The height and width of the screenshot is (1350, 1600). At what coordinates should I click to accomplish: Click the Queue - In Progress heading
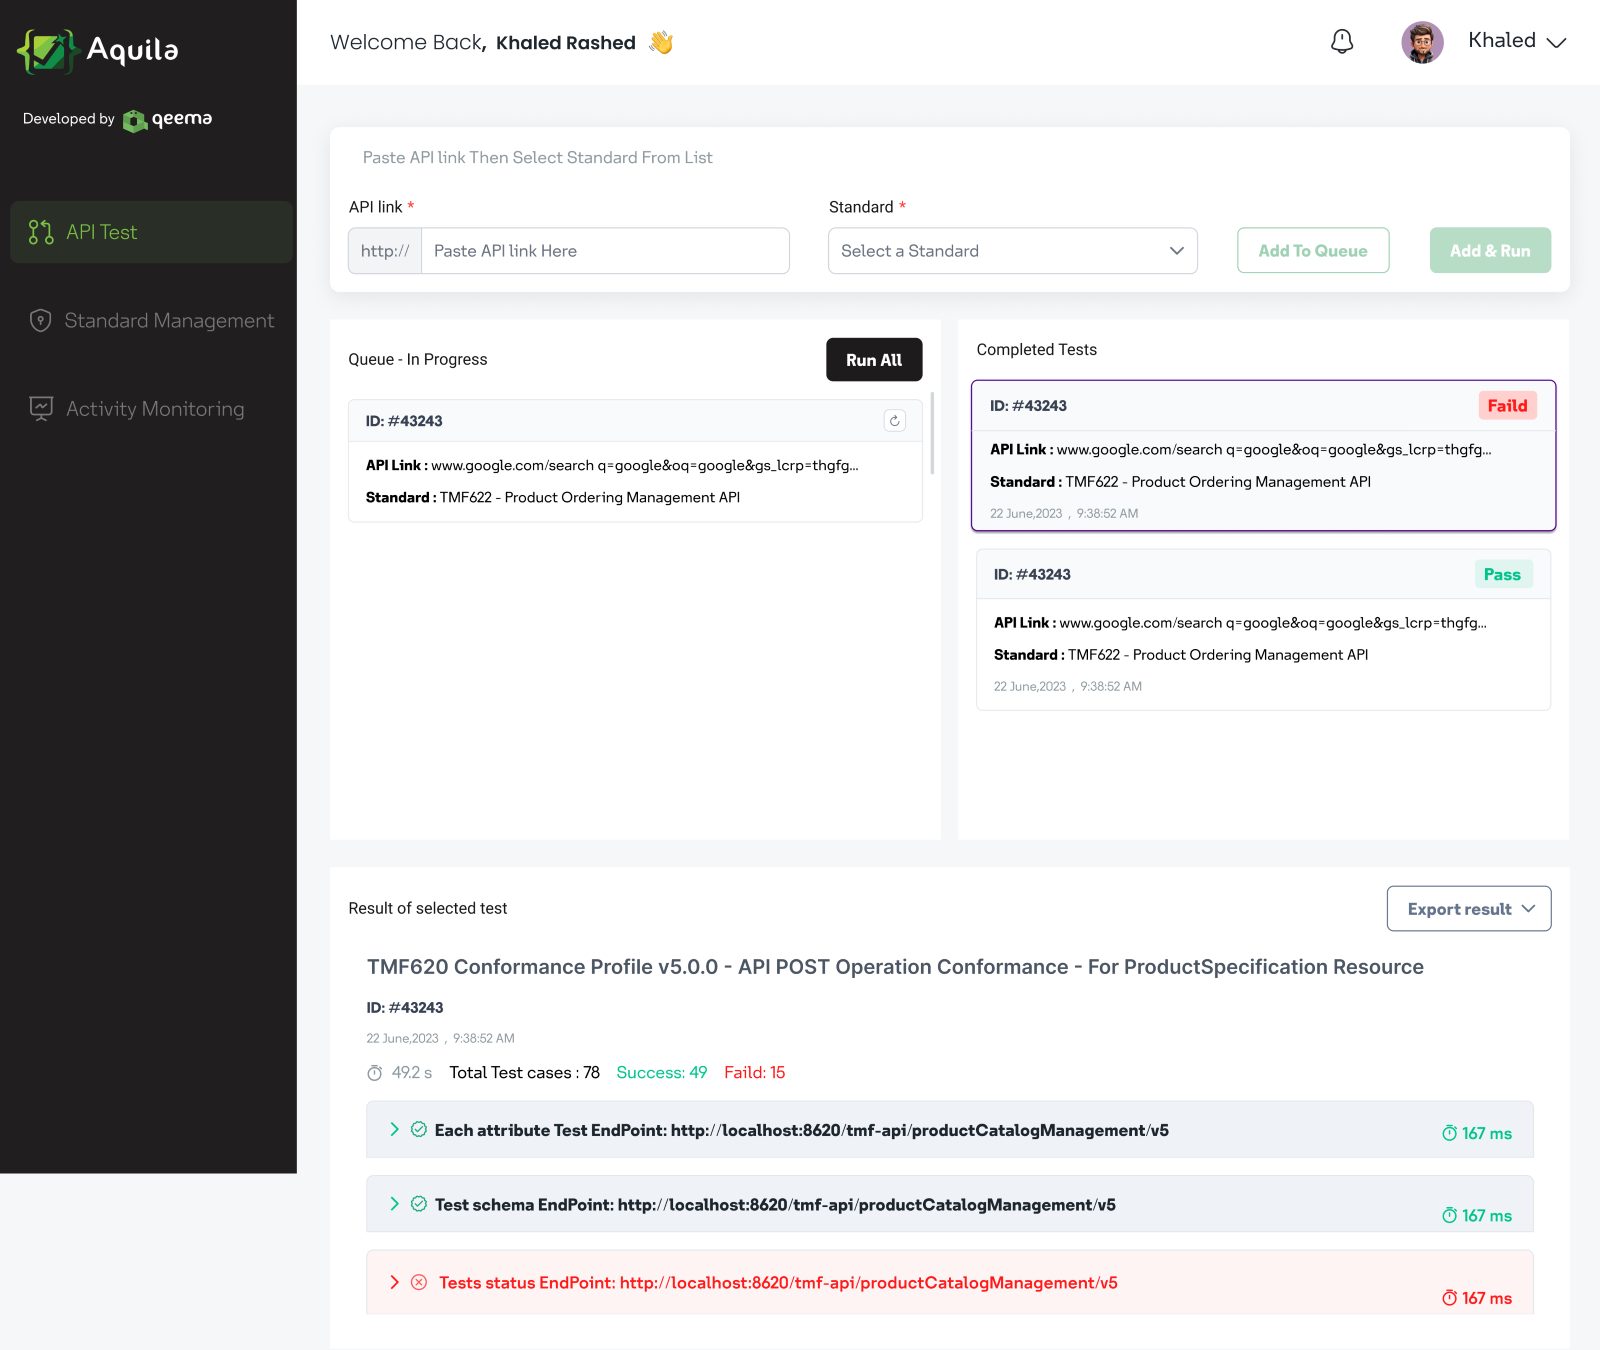pyautogui.click(x=418, y=359)
